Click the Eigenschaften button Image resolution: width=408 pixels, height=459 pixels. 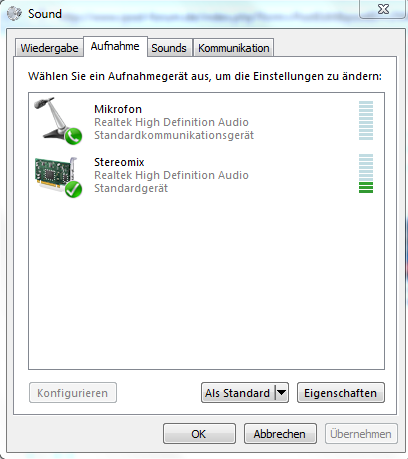341,393
